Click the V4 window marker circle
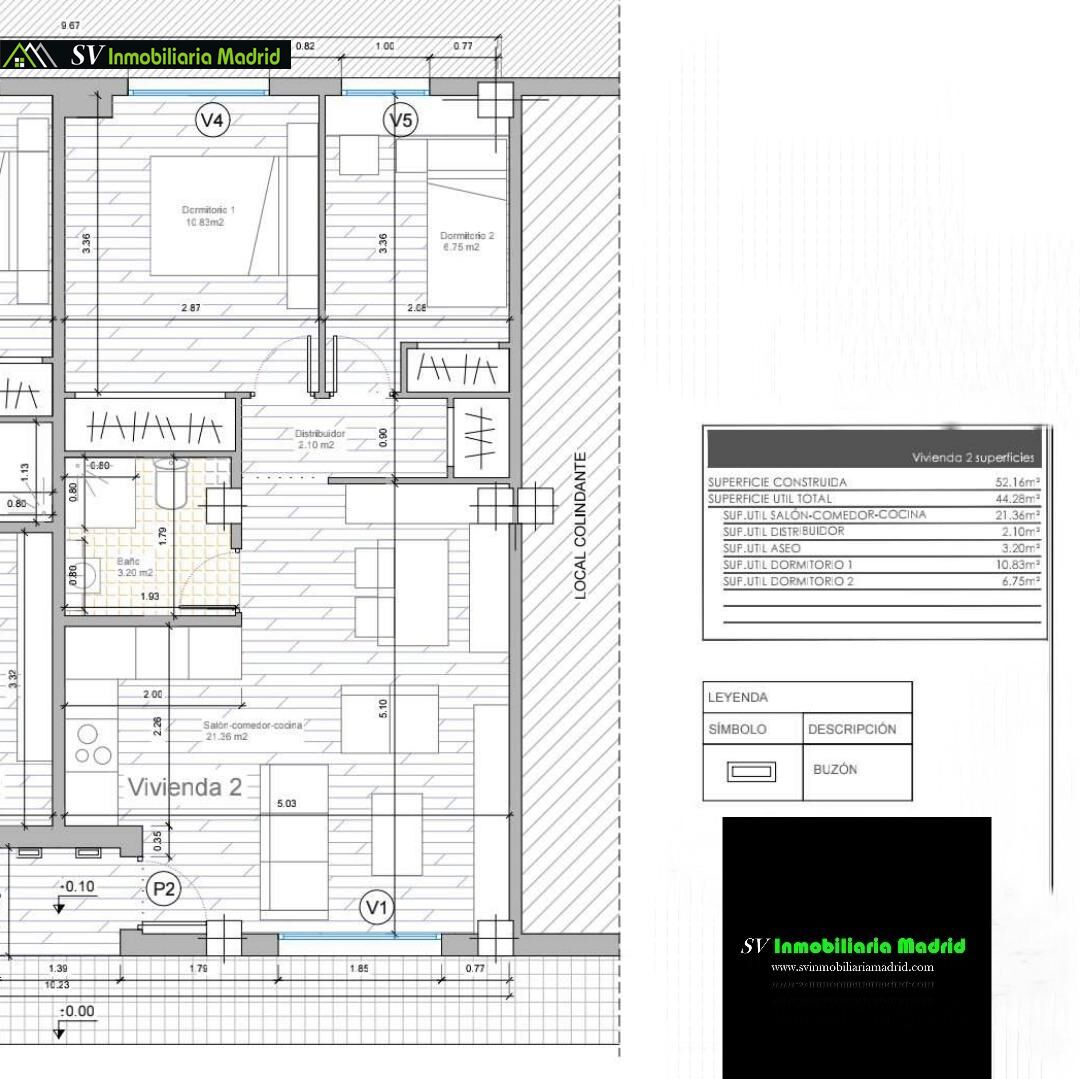 (x=213, y=121)
